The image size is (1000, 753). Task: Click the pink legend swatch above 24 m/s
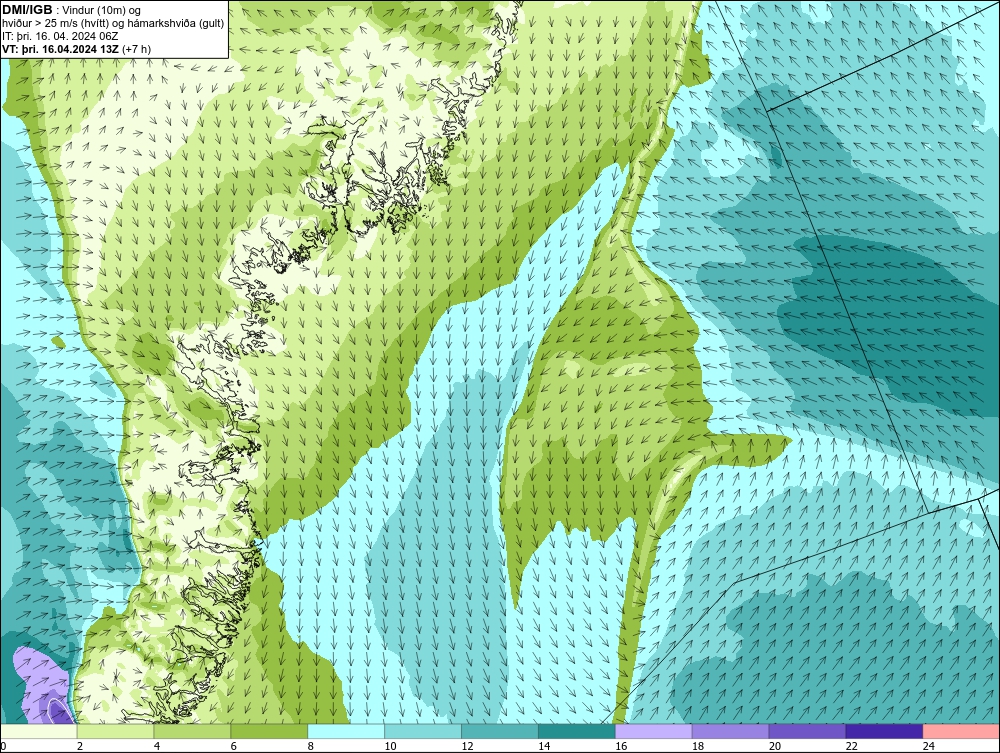(960, 731)
